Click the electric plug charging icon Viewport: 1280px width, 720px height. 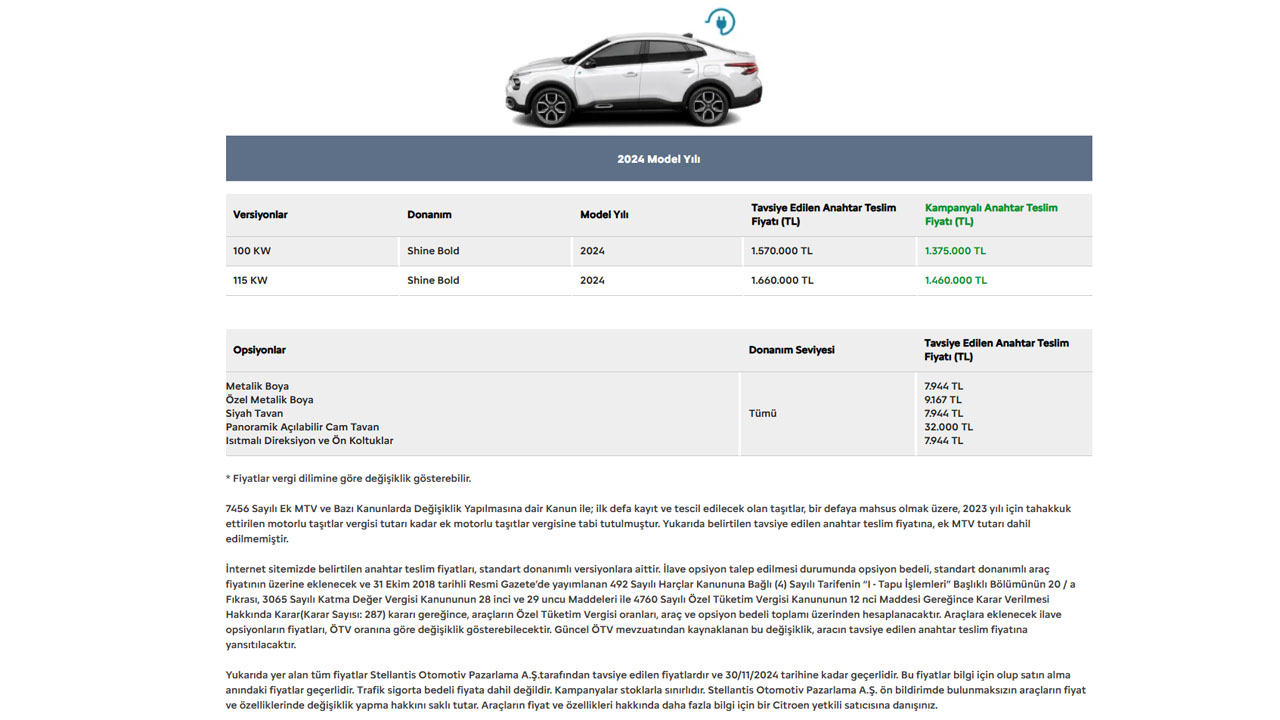click(719, 22)
